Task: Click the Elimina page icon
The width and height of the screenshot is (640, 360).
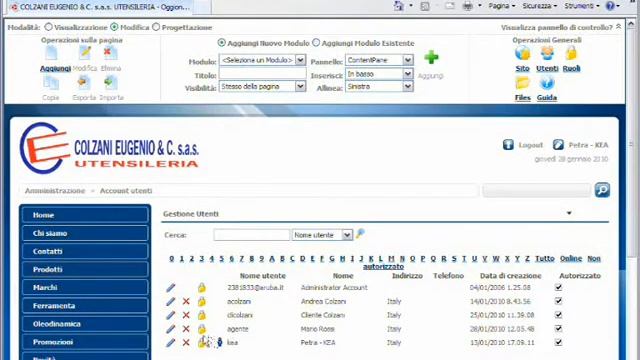Action: point(110,53)
